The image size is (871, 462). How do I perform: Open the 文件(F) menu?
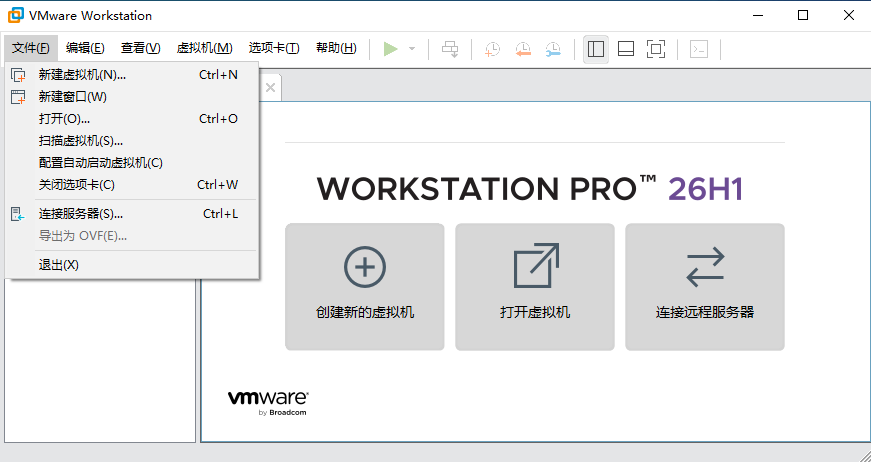tap(31, 48)
